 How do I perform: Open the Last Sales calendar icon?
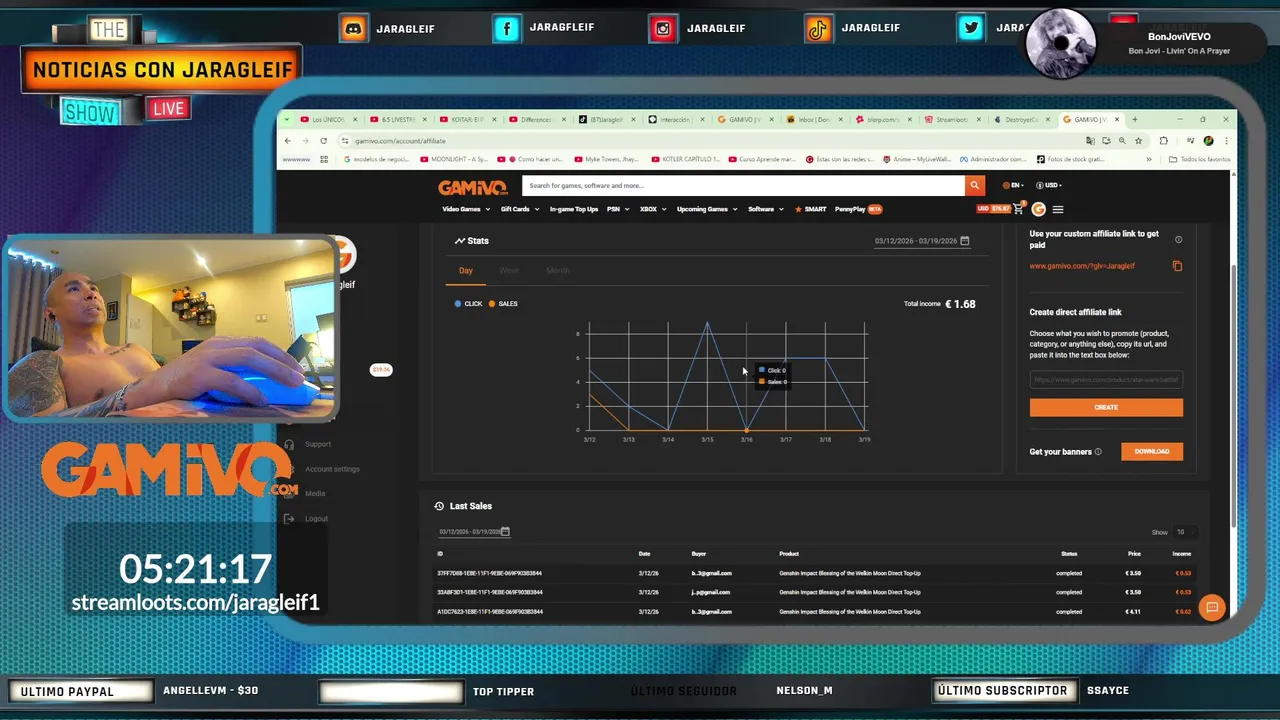pyautogui.click(x=505, y=532)
